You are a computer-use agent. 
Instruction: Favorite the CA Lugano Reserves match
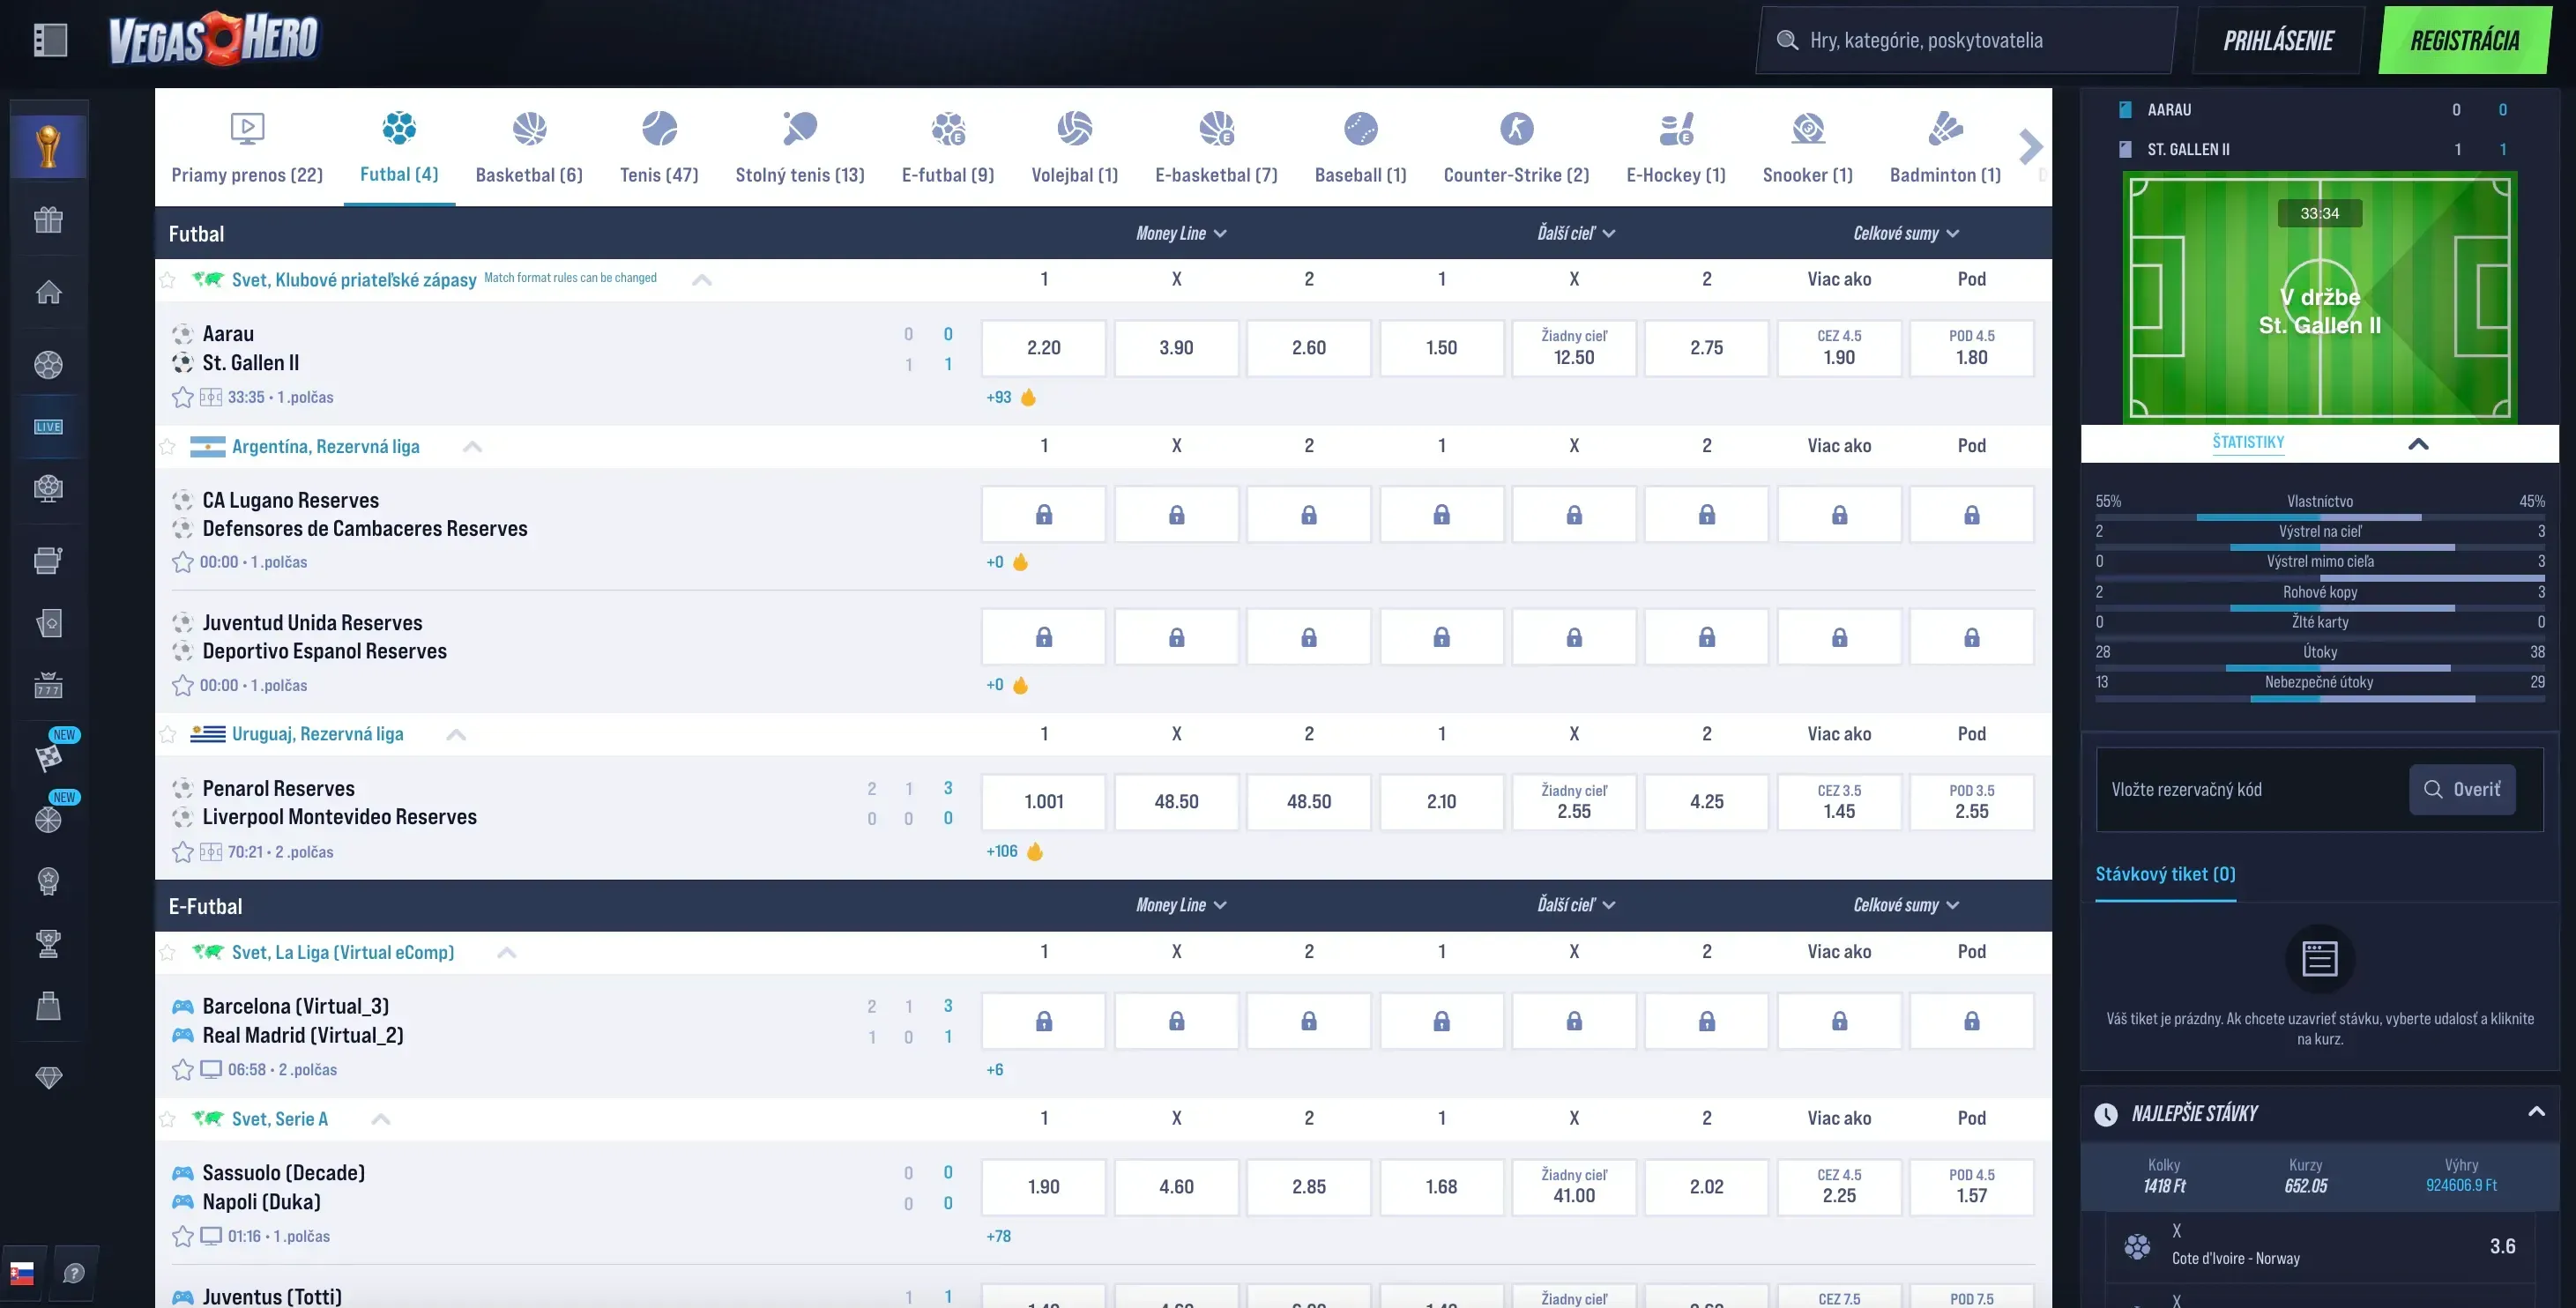pos(183,562)
